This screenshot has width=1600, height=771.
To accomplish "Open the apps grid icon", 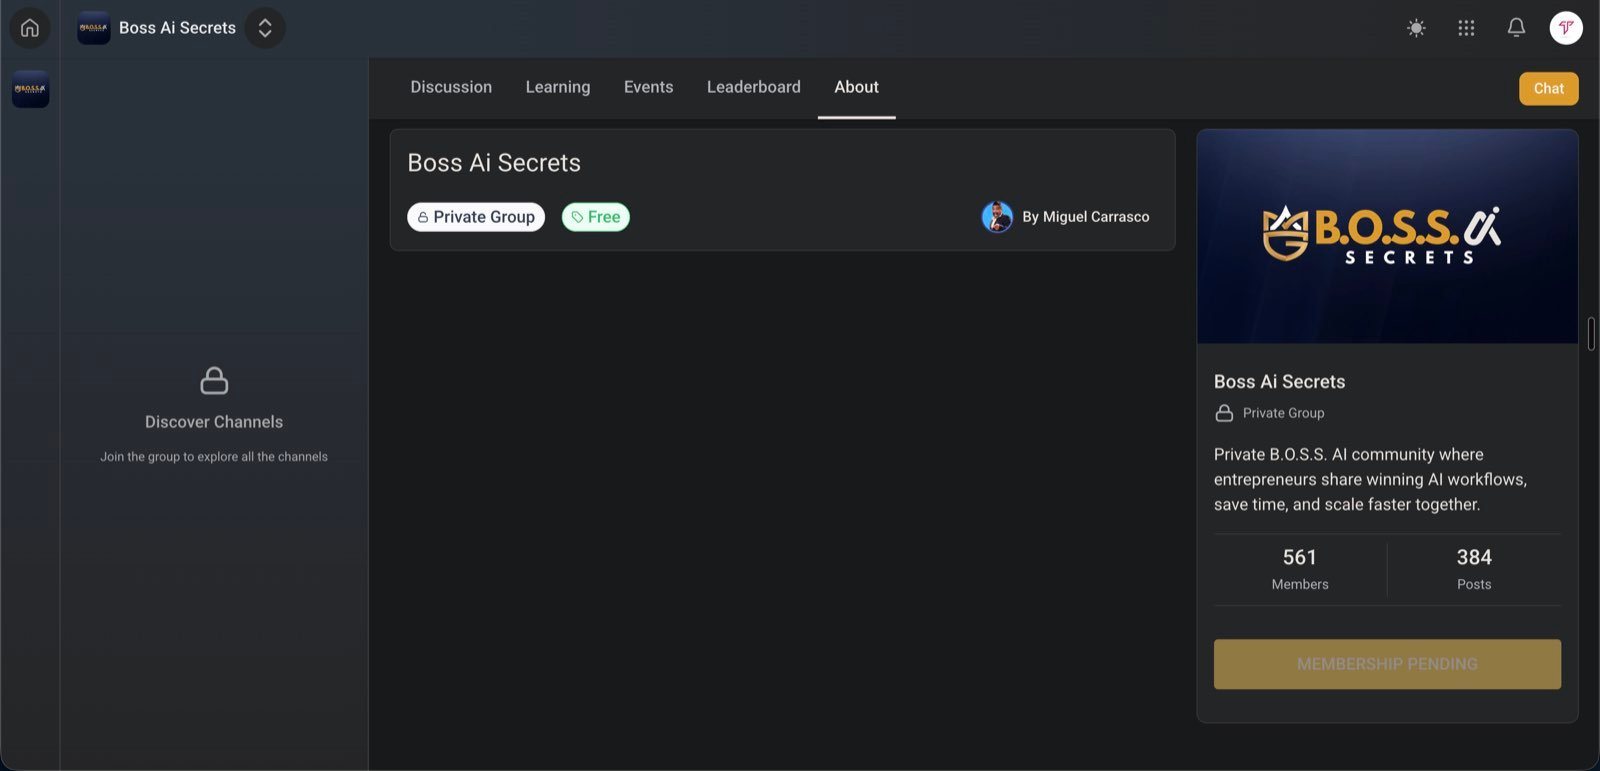I will click(x=1466, y=28).
